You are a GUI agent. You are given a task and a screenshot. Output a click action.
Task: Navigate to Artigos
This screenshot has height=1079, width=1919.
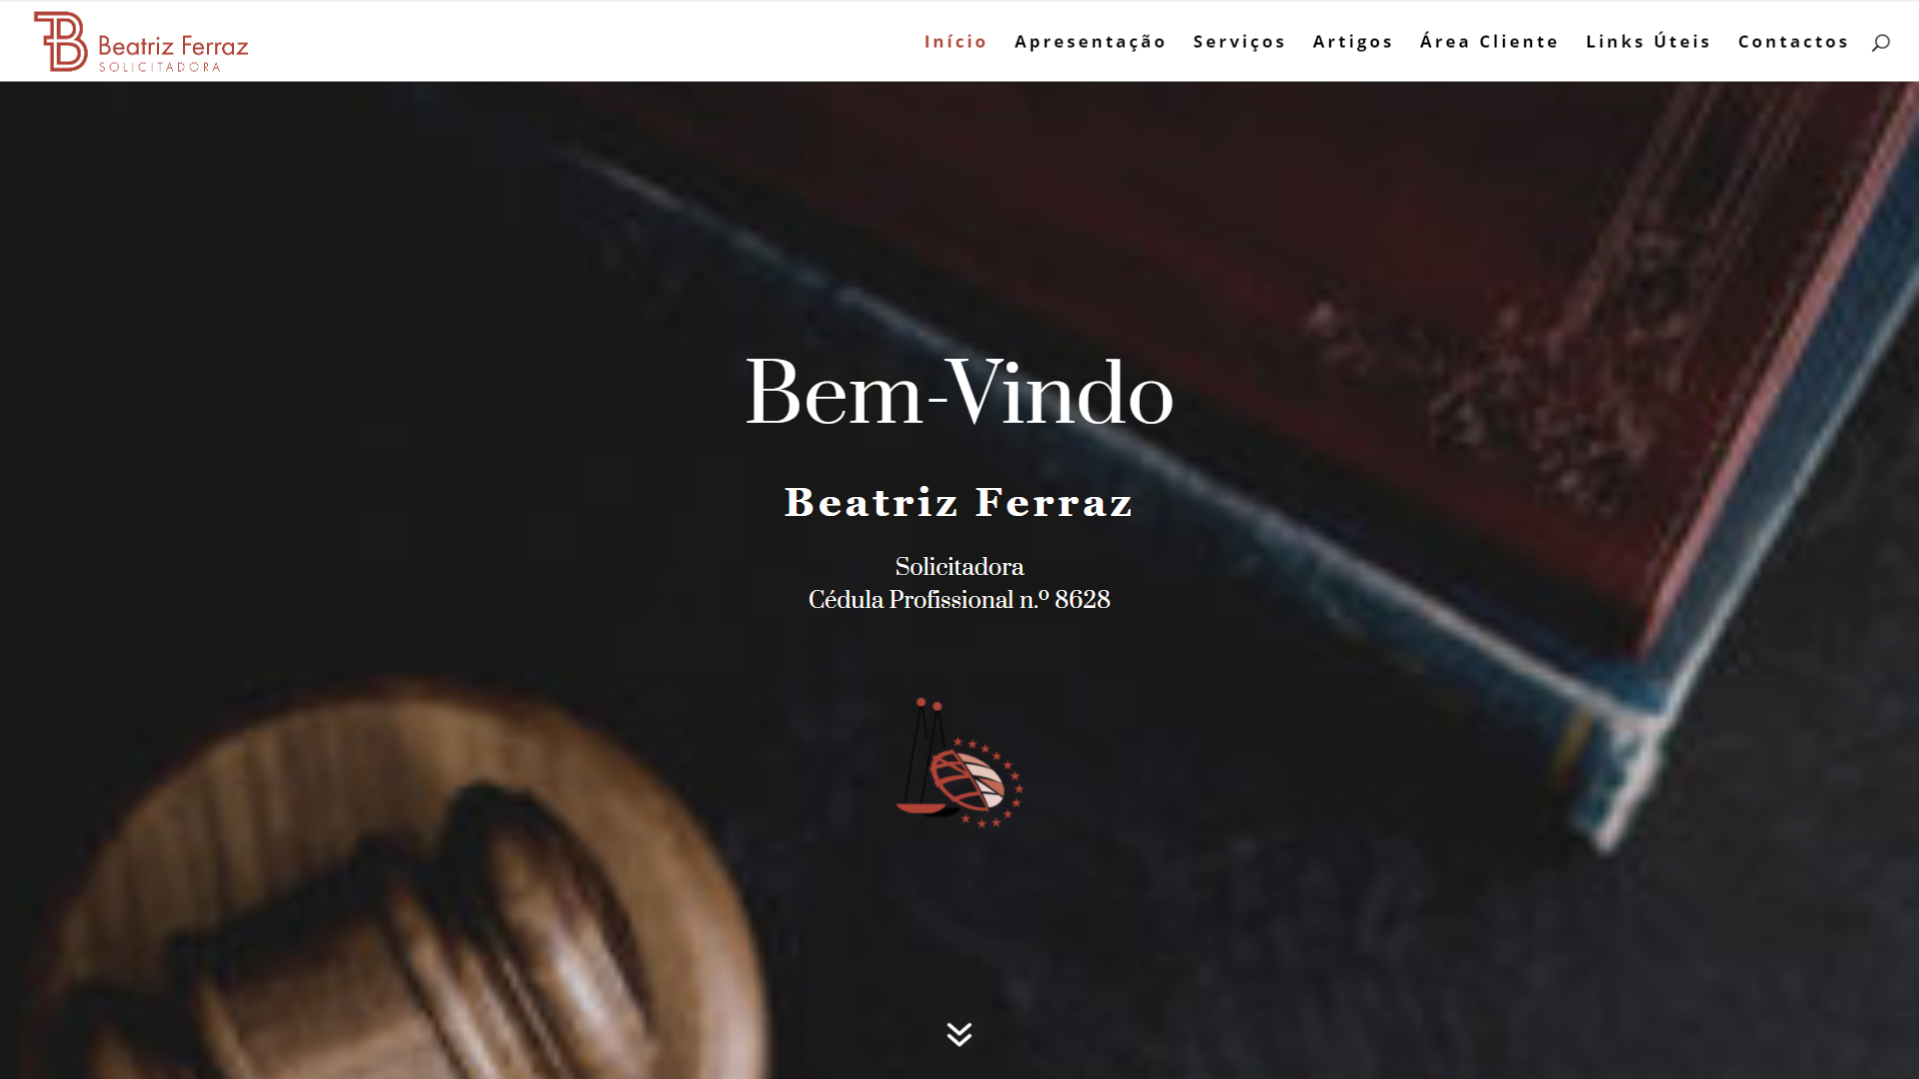pos(1352,41)
